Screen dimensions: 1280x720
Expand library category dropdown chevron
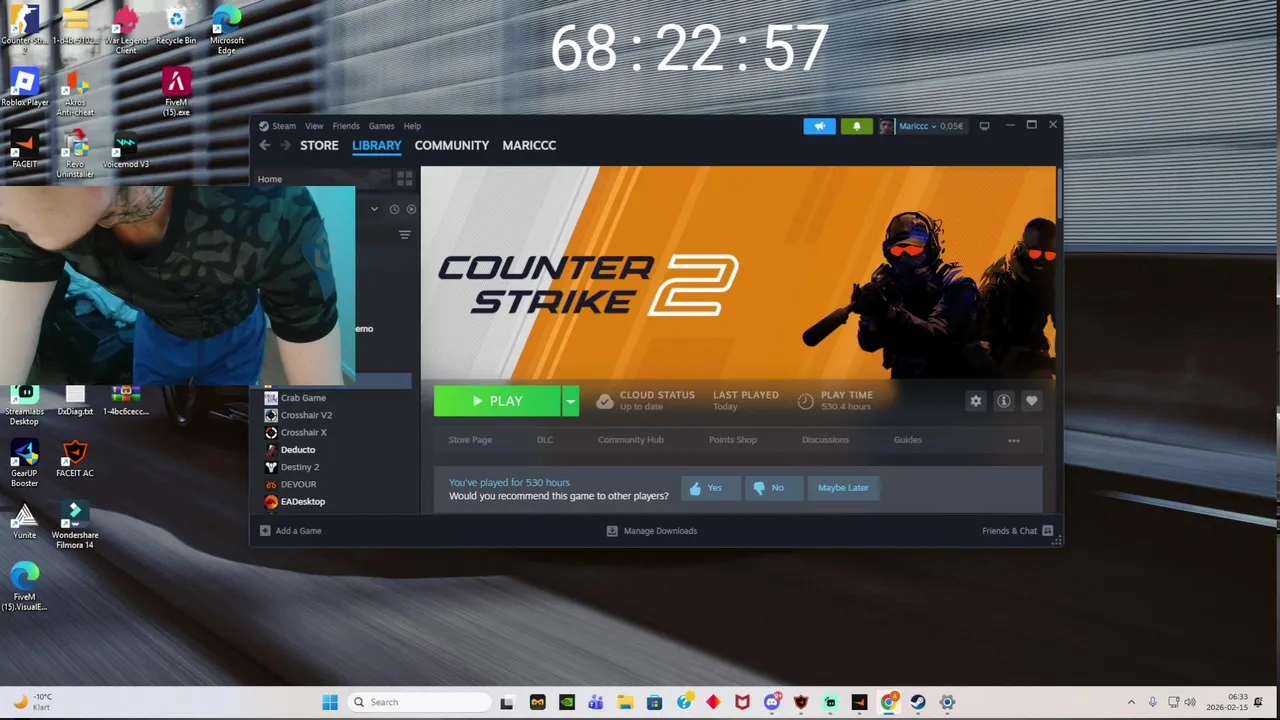374,209
